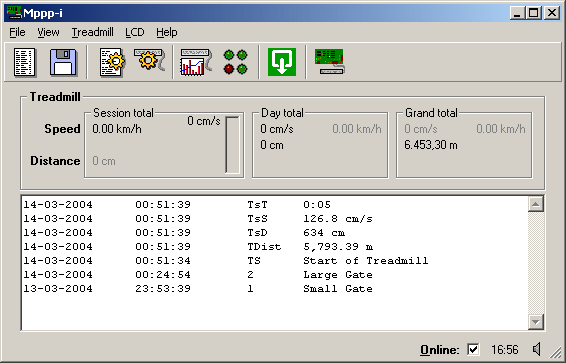This screenshot has width=566, height=363.
Task: Open the LCD menu
Action: coord(135,32)
